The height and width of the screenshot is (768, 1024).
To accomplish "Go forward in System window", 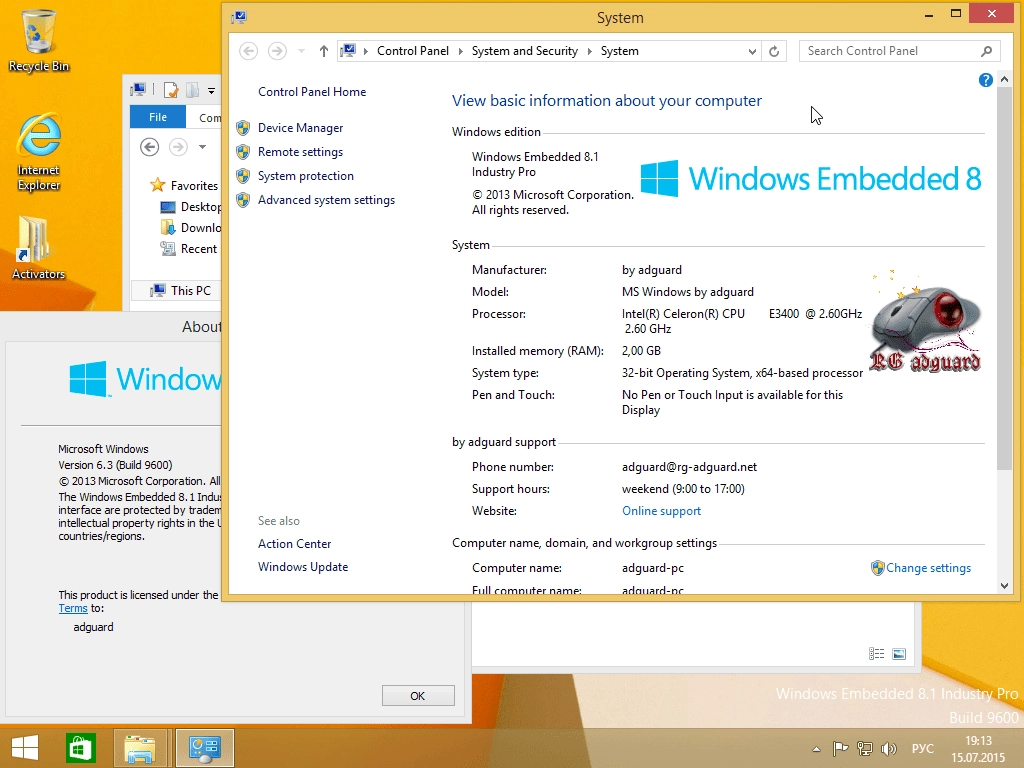I will coord(277,51).
